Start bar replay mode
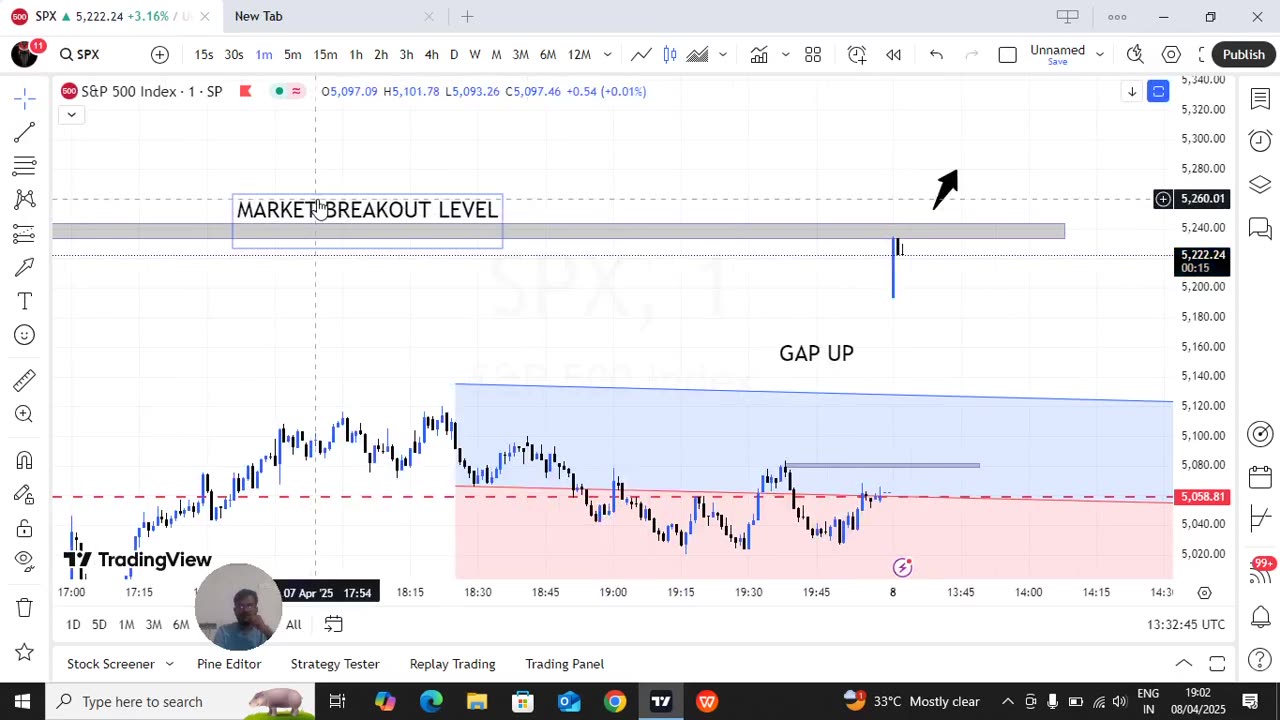Screen dimensions: 1280x720 [894, 55]
